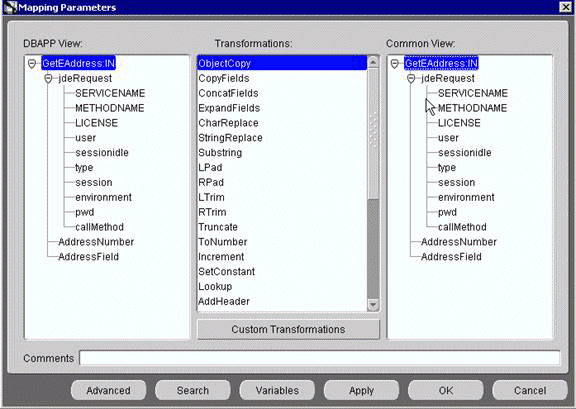Cancel the Mapping Parameters dialog

tap(530, 390)
